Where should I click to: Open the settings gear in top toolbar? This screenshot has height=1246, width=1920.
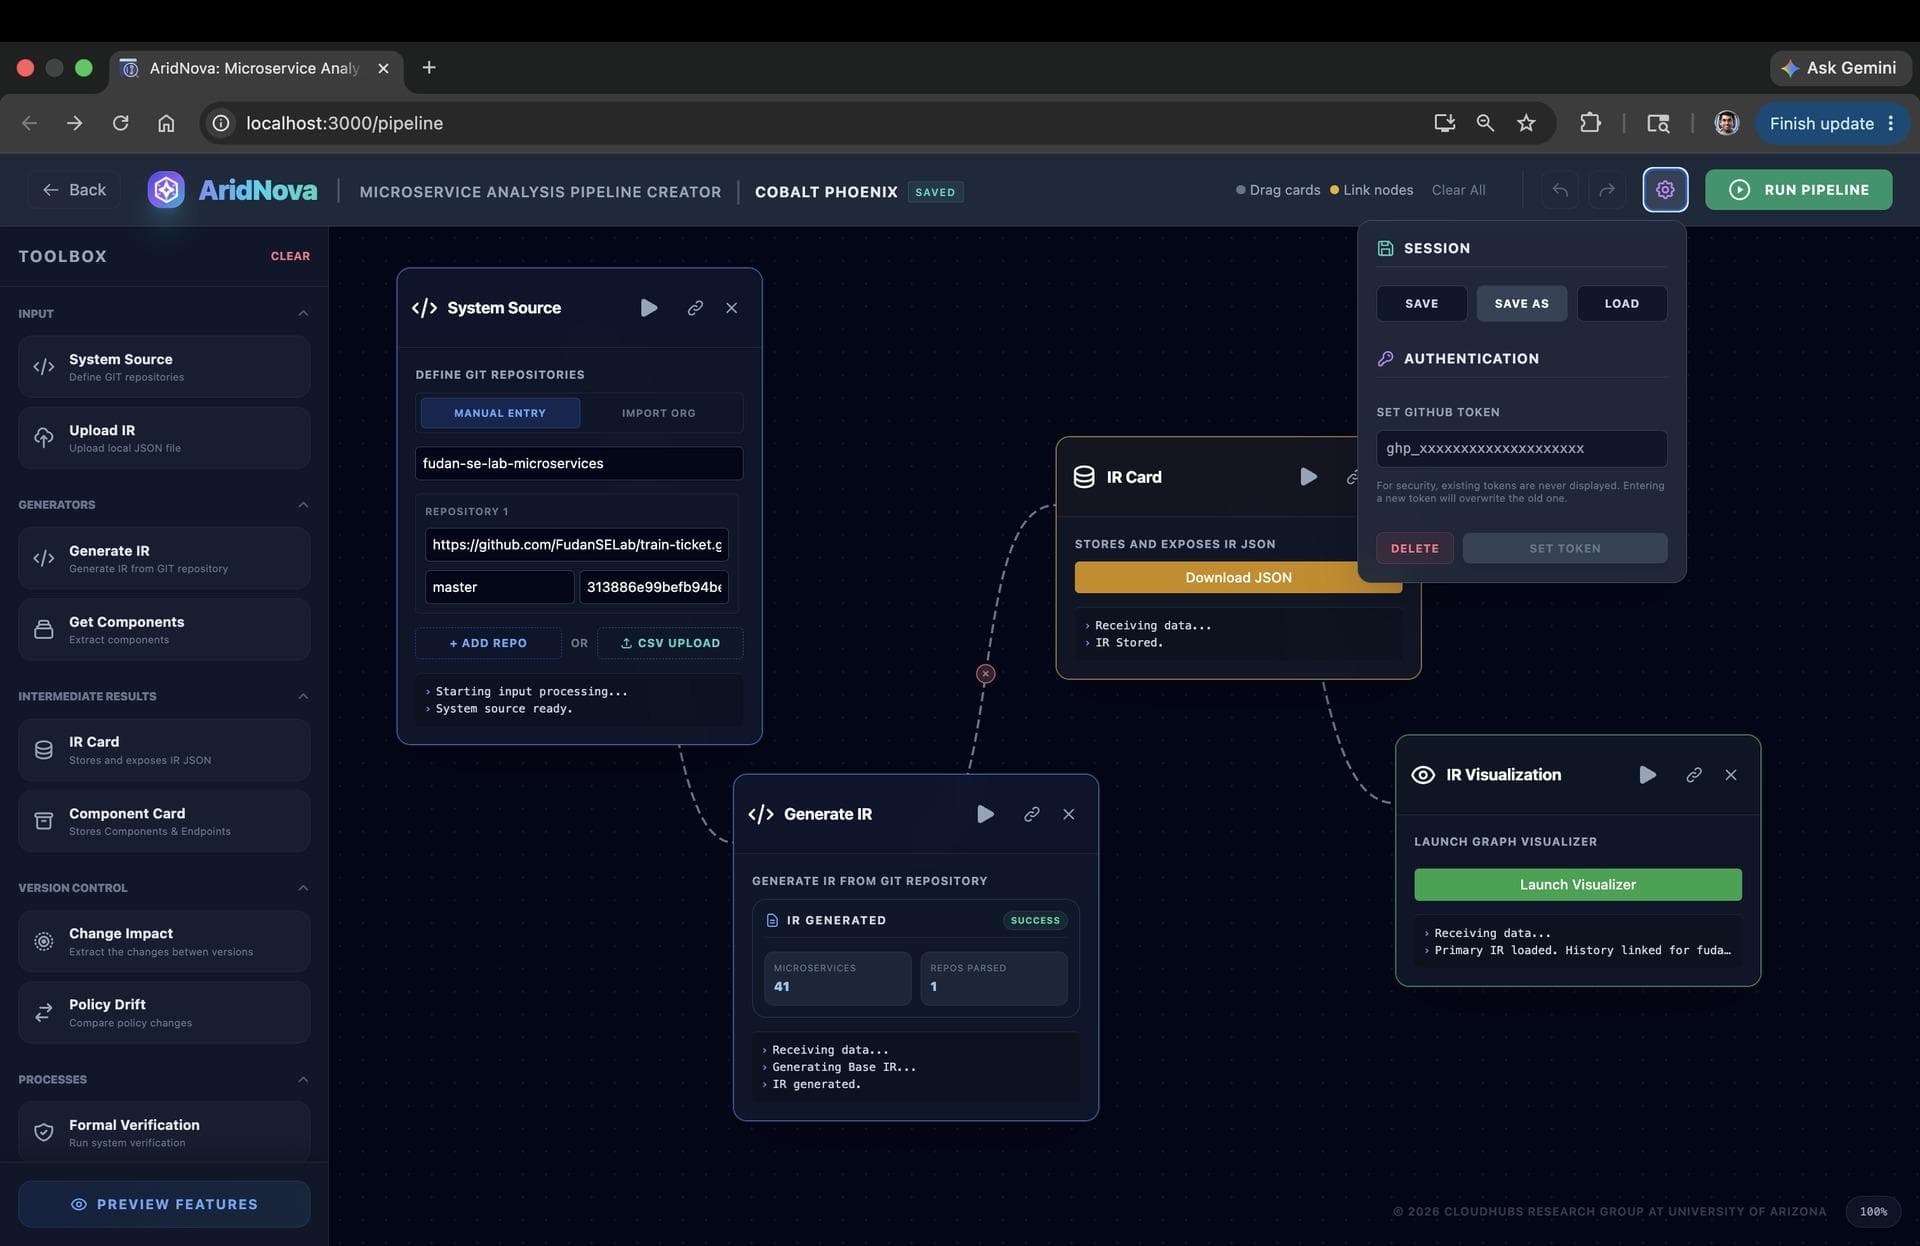pyautogui.click(x=1665, y=189)
